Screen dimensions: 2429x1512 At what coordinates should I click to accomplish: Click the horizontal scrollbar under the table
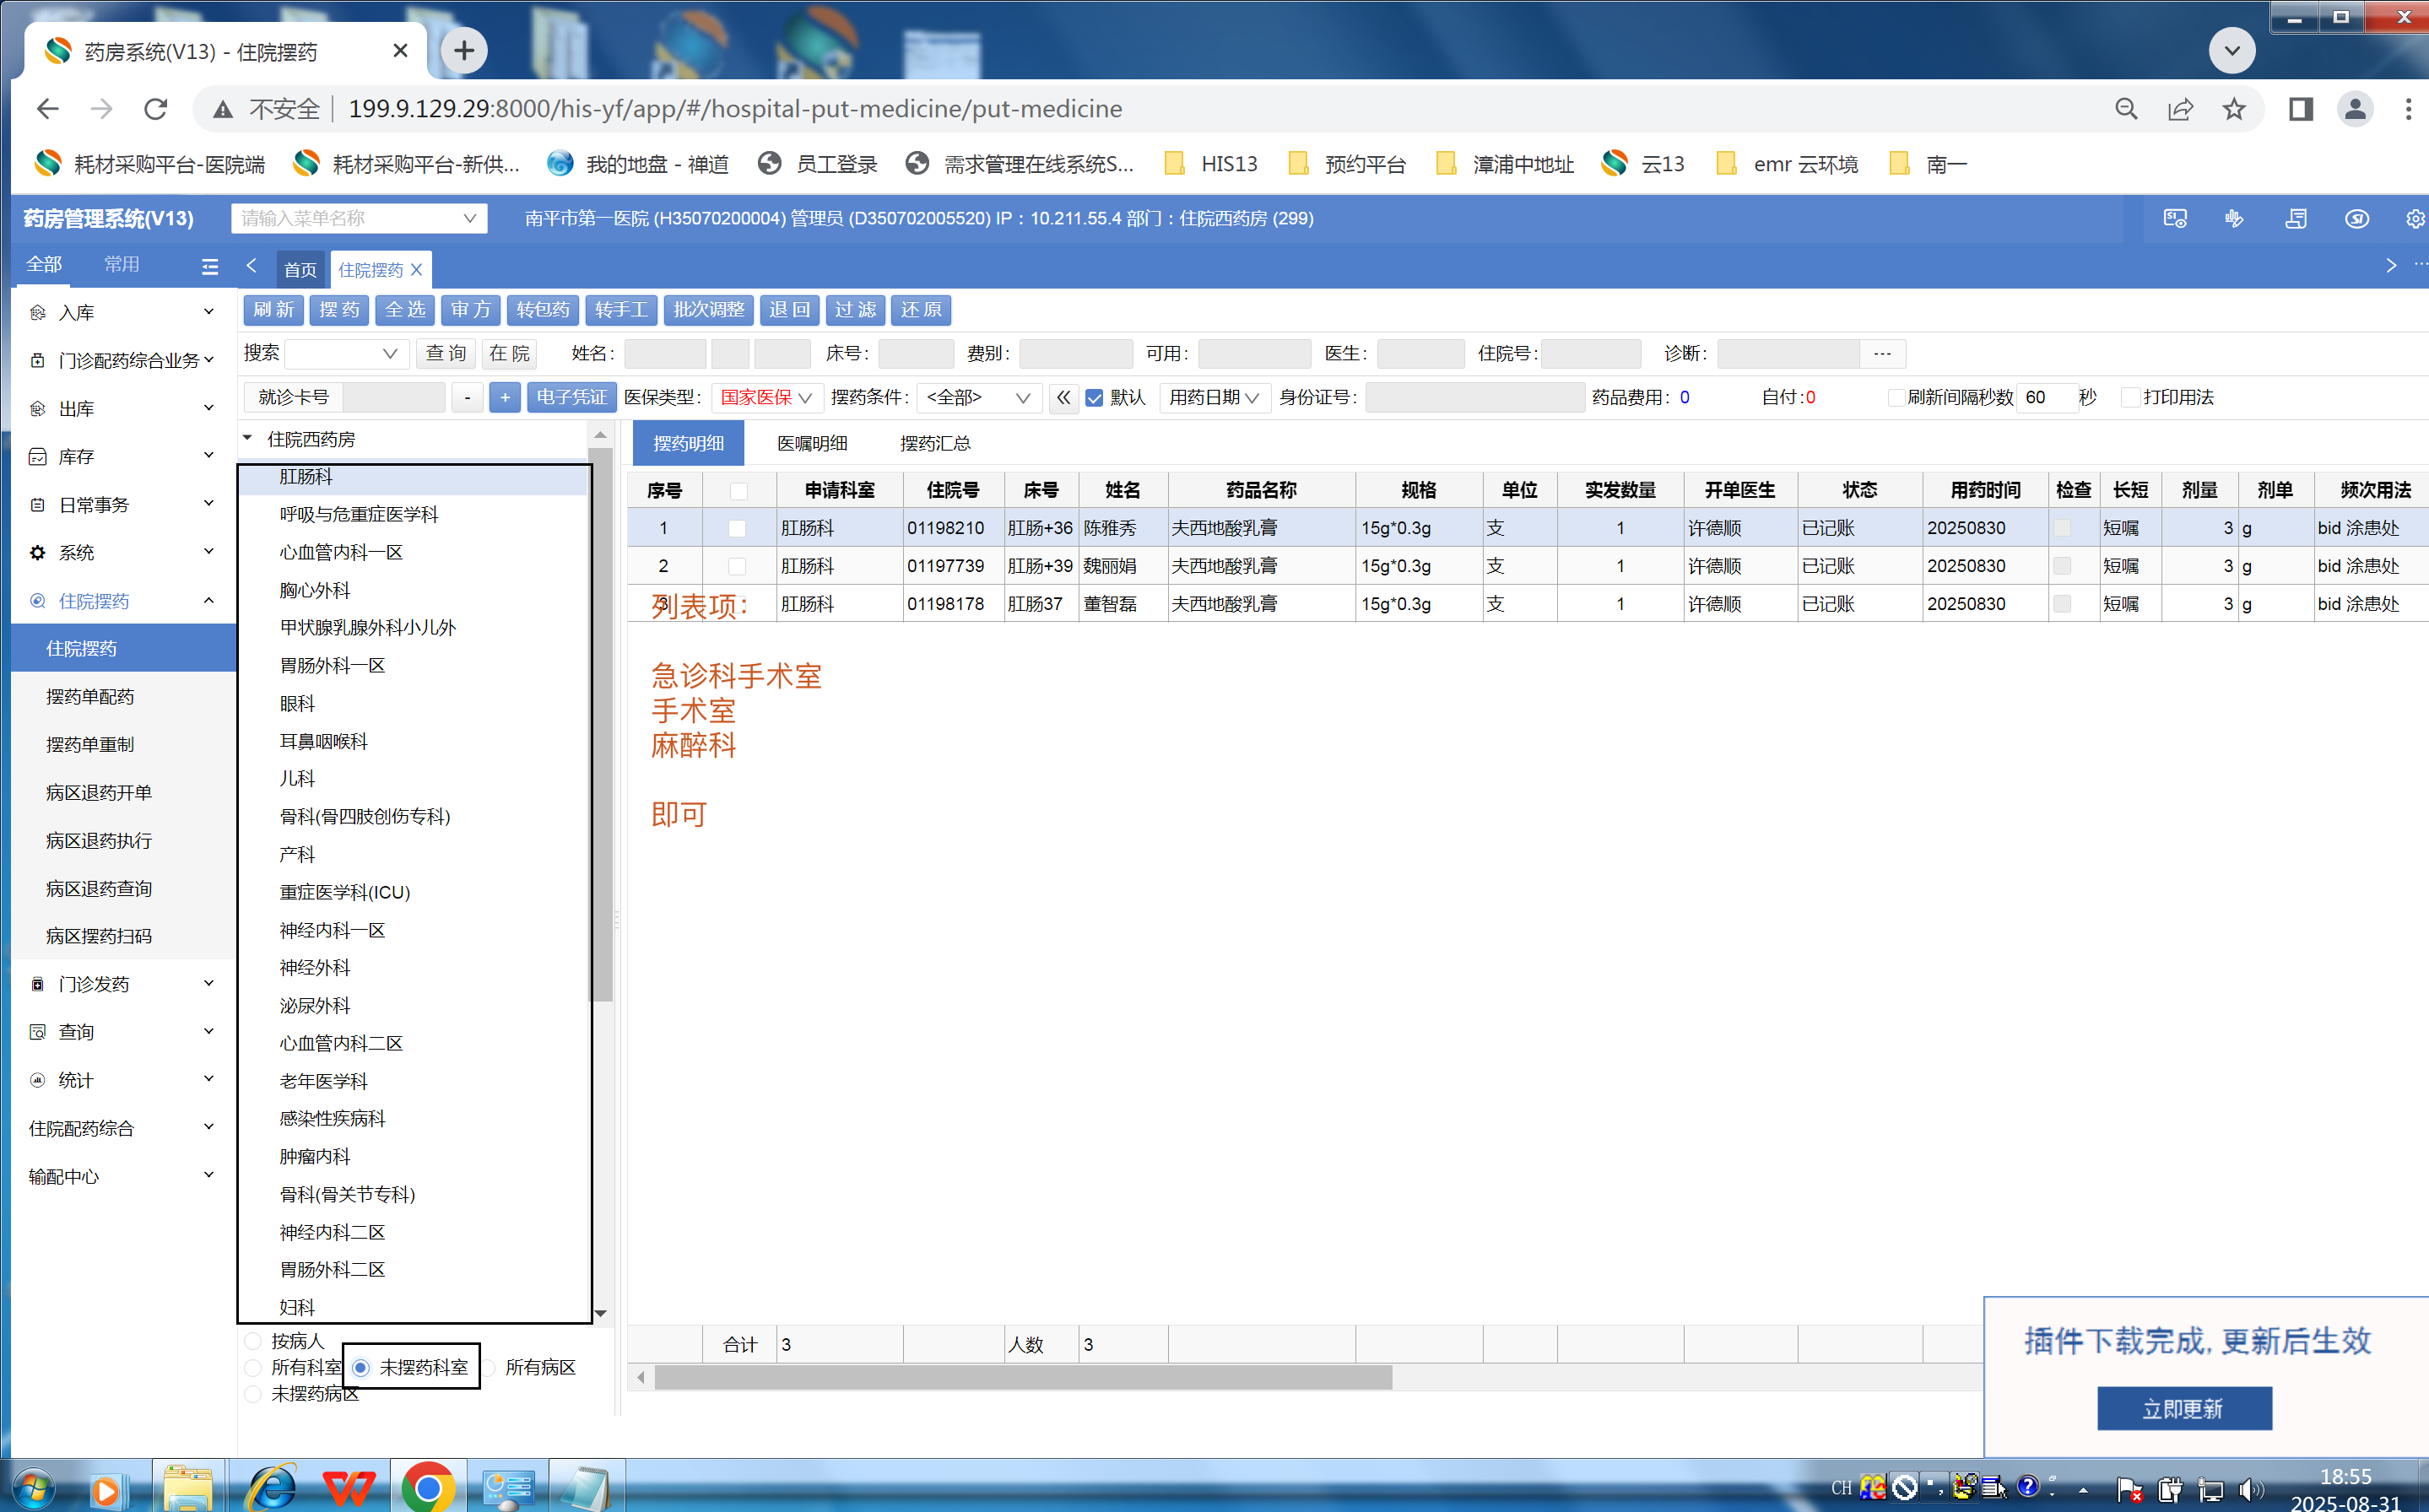(x=1022, y=1377)
